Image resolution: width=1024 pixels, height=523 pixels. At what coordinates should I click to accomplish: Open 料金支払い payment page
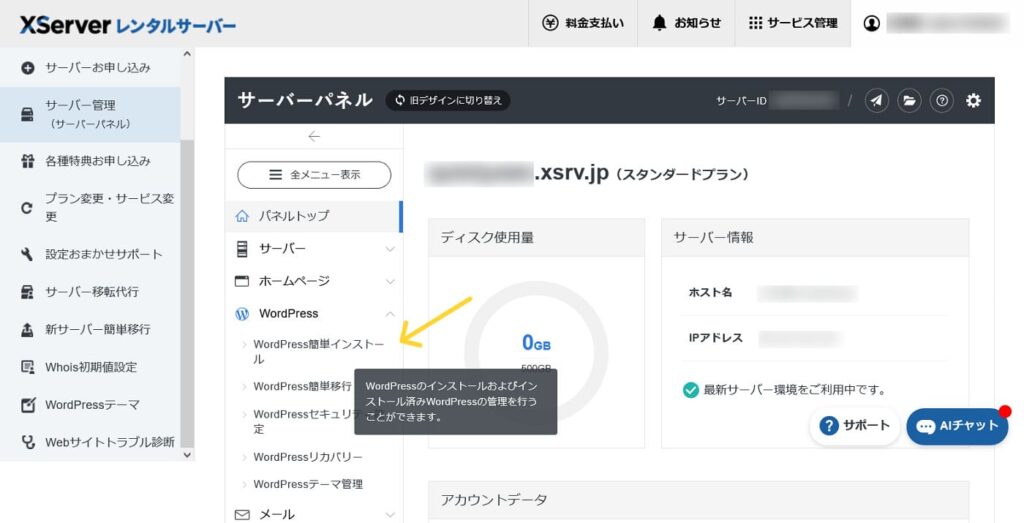tap(583, 23)
